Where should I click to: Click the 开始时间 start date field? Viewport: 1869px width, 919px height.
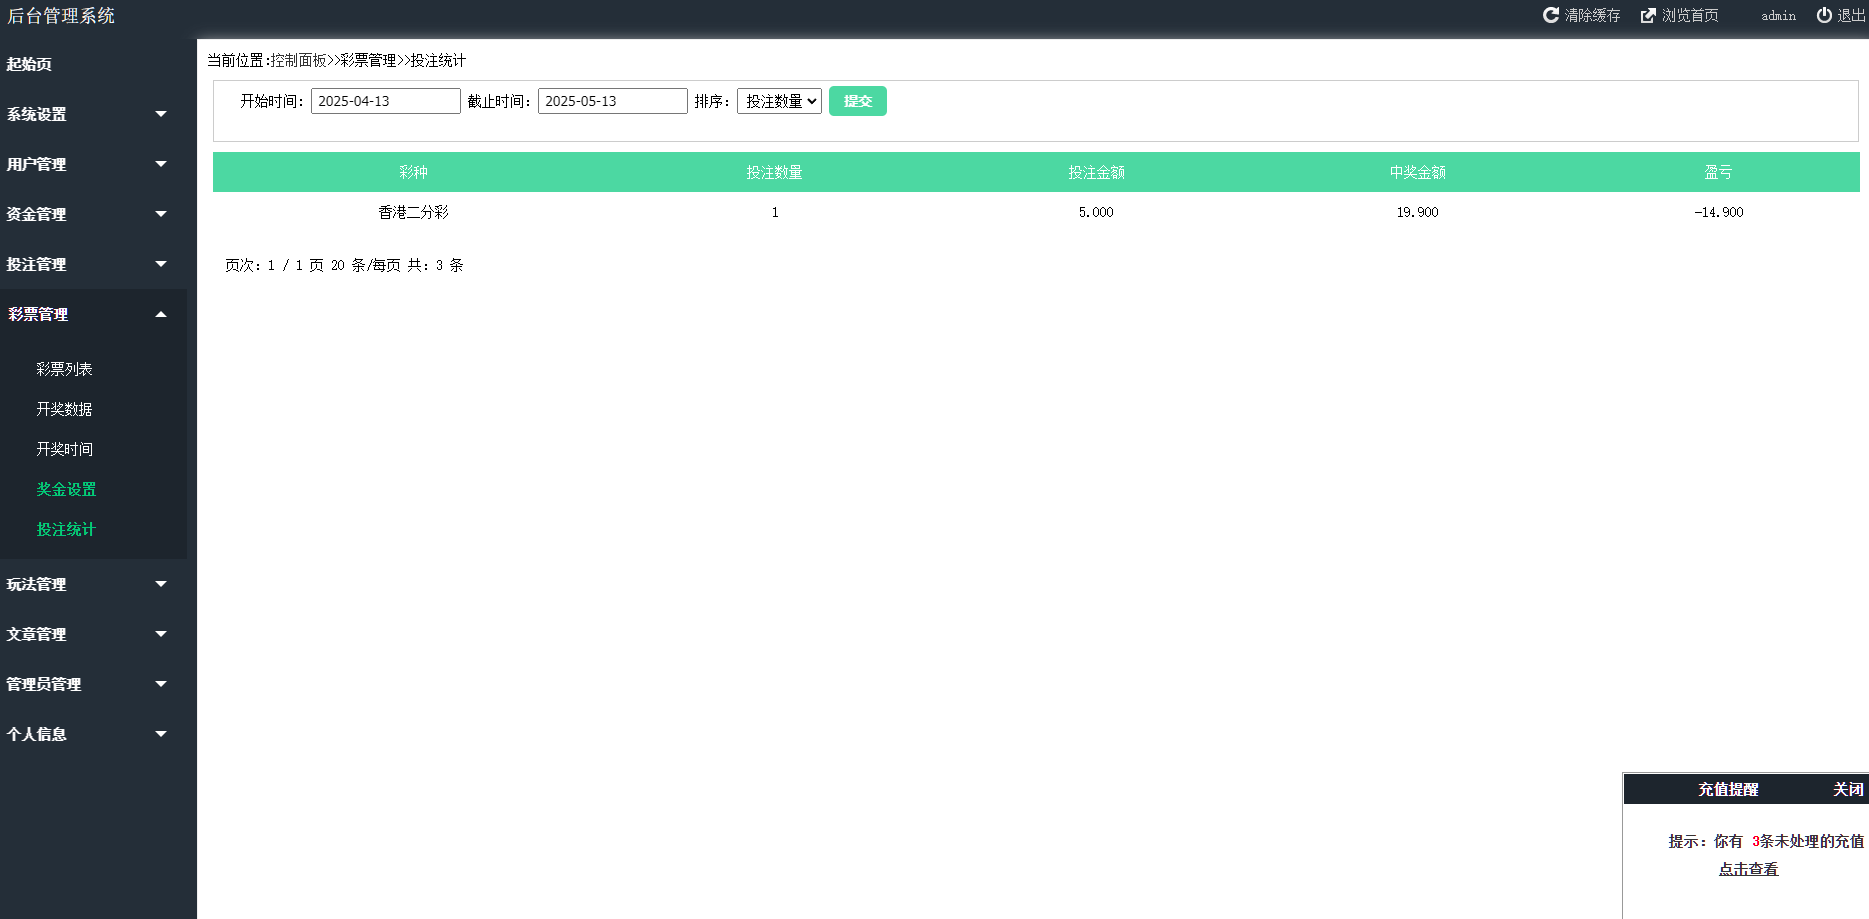385,101
